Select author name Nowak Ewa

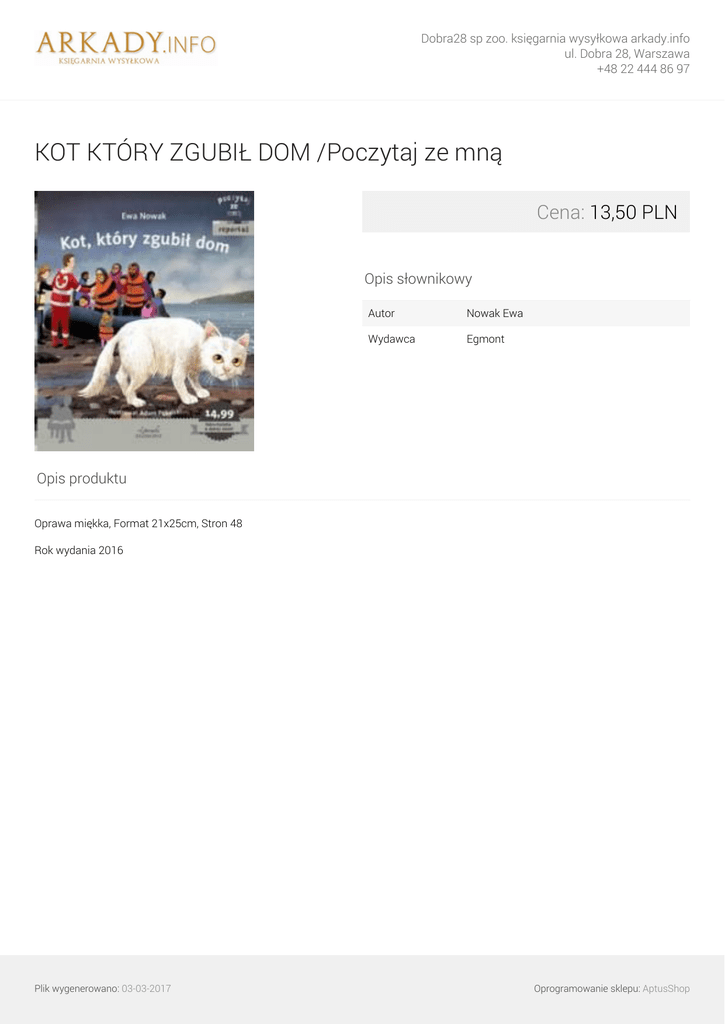point(494,313)
